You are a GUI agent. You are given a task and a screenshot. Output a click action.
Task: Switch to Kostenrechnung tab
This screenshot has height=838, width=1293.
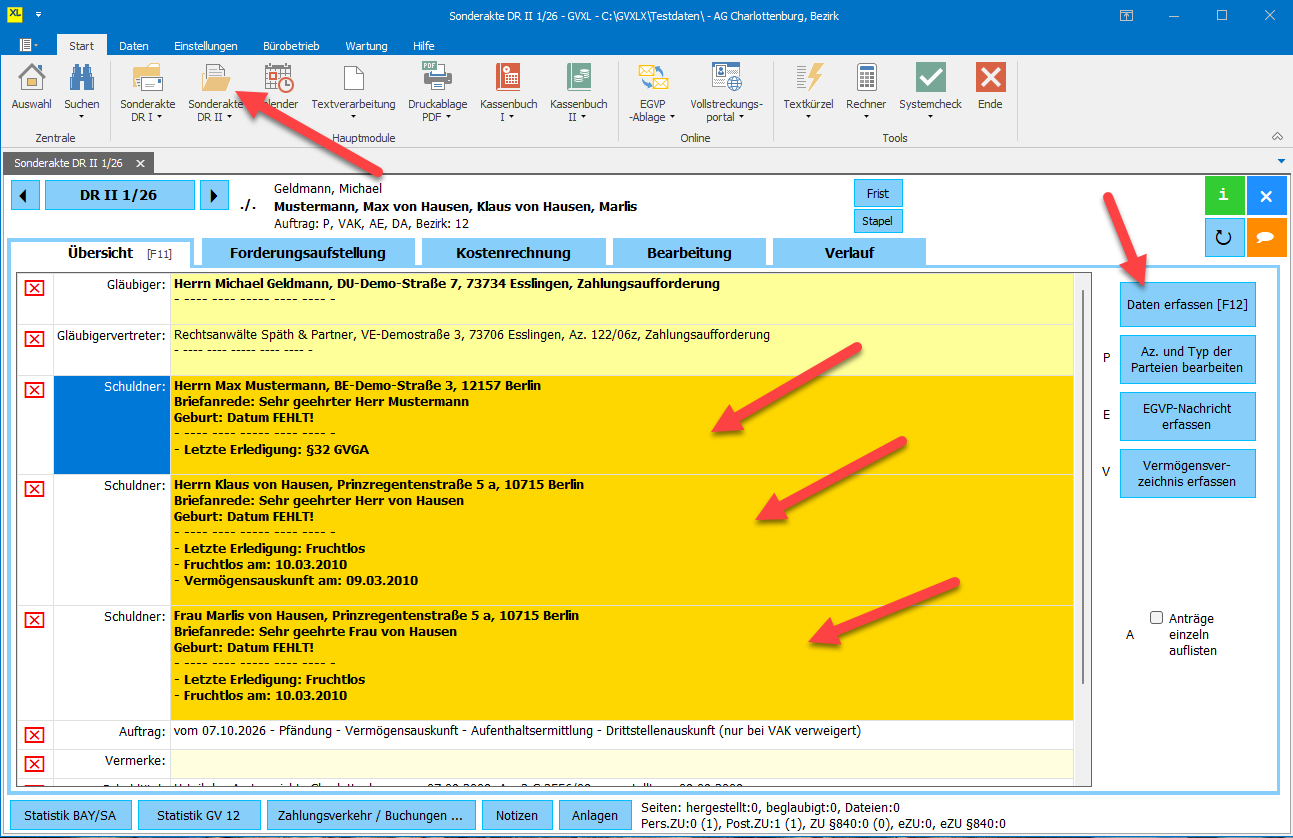[513, 253]
